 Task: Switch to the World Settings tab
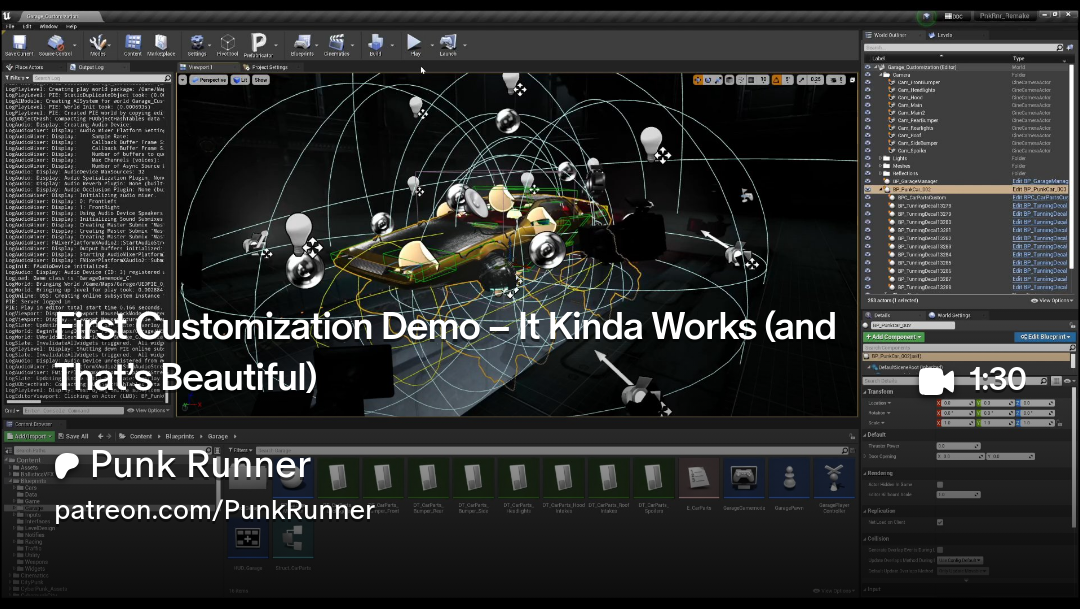pyautogui.click(x=953, y=315)
